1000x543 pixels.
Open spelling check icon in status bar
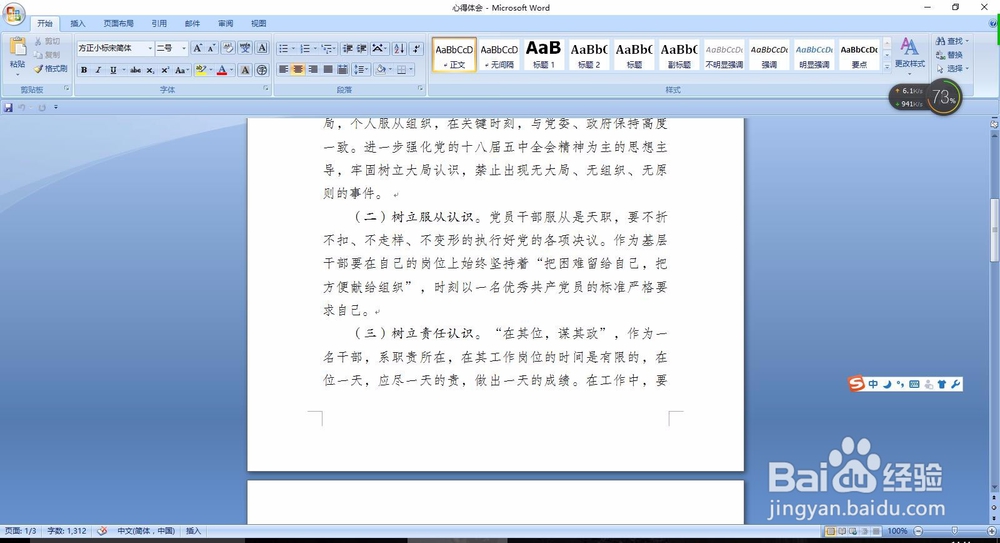(102, 531)
